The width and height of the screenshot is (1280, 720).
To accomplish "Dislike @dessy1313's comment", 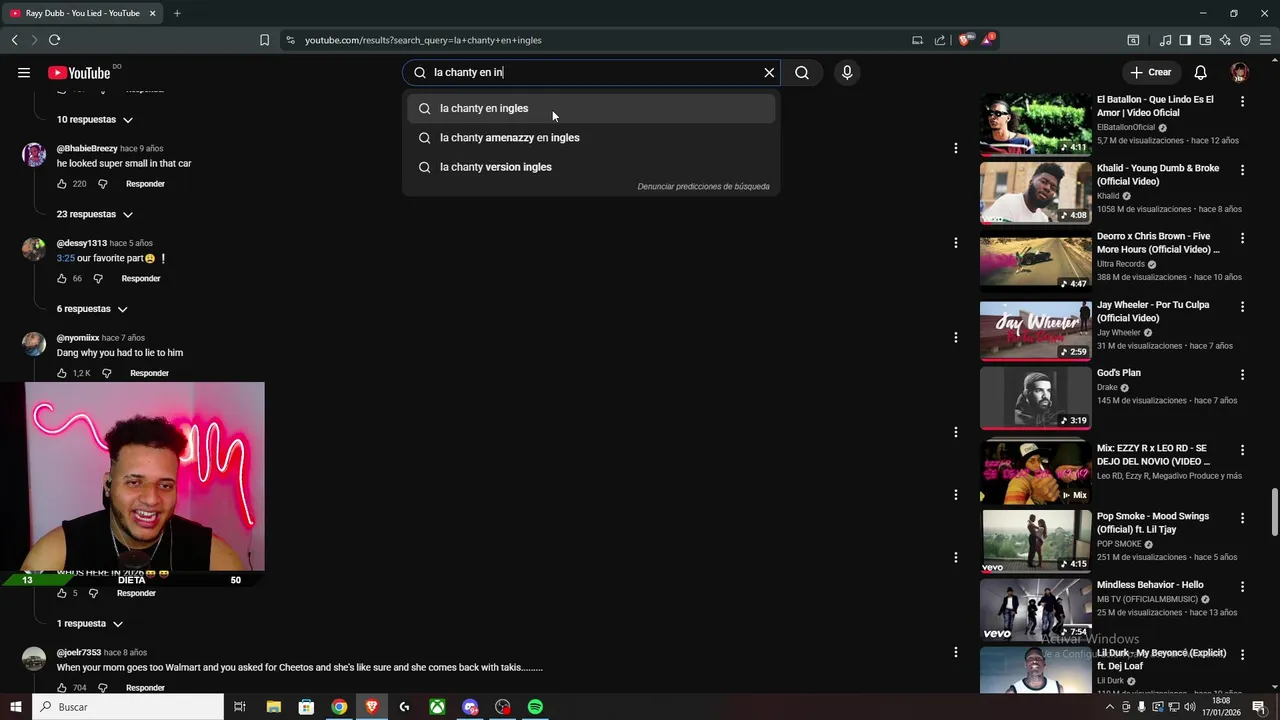I will (98, 278).
